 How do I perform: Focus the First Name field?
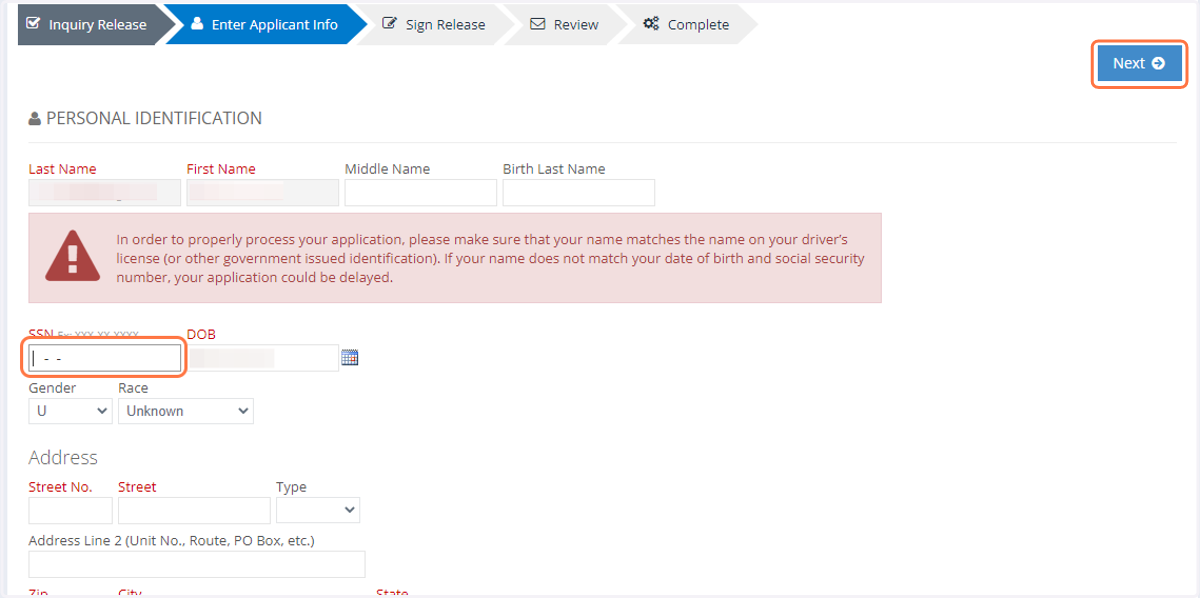pos(263,193)
